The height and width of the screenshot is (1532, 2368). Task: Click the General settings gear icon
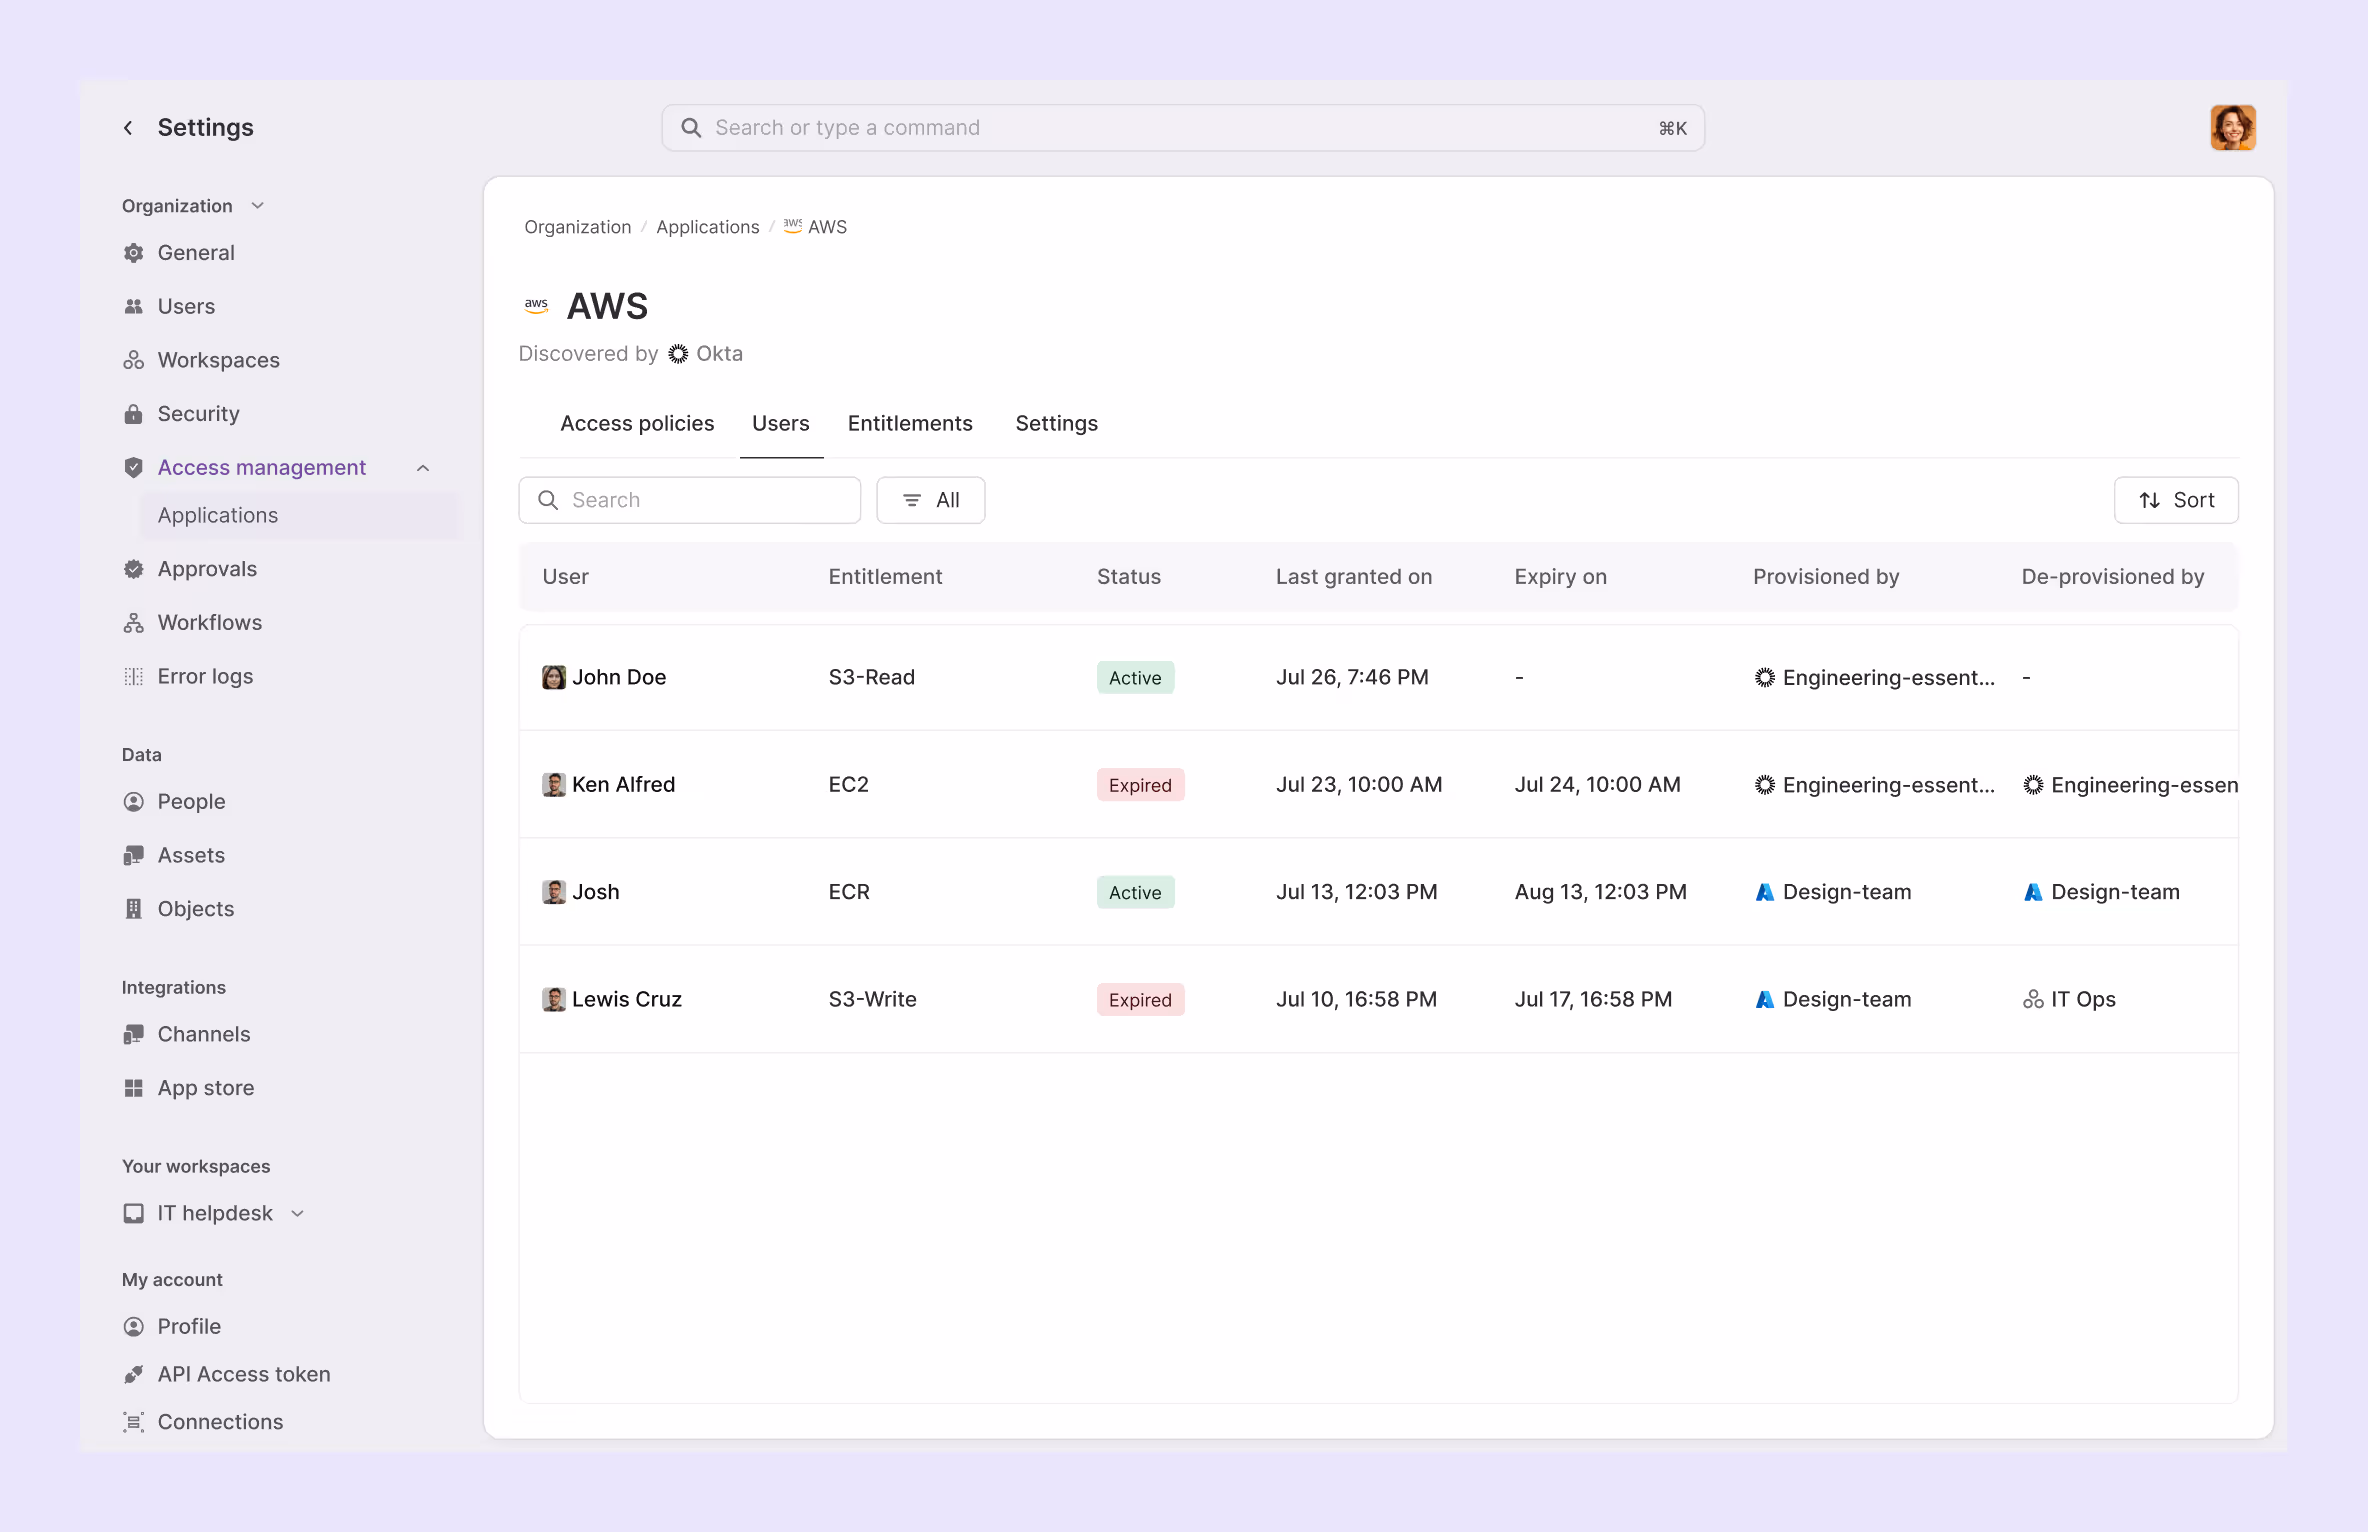pyautogui.click(x=134, y=252)
